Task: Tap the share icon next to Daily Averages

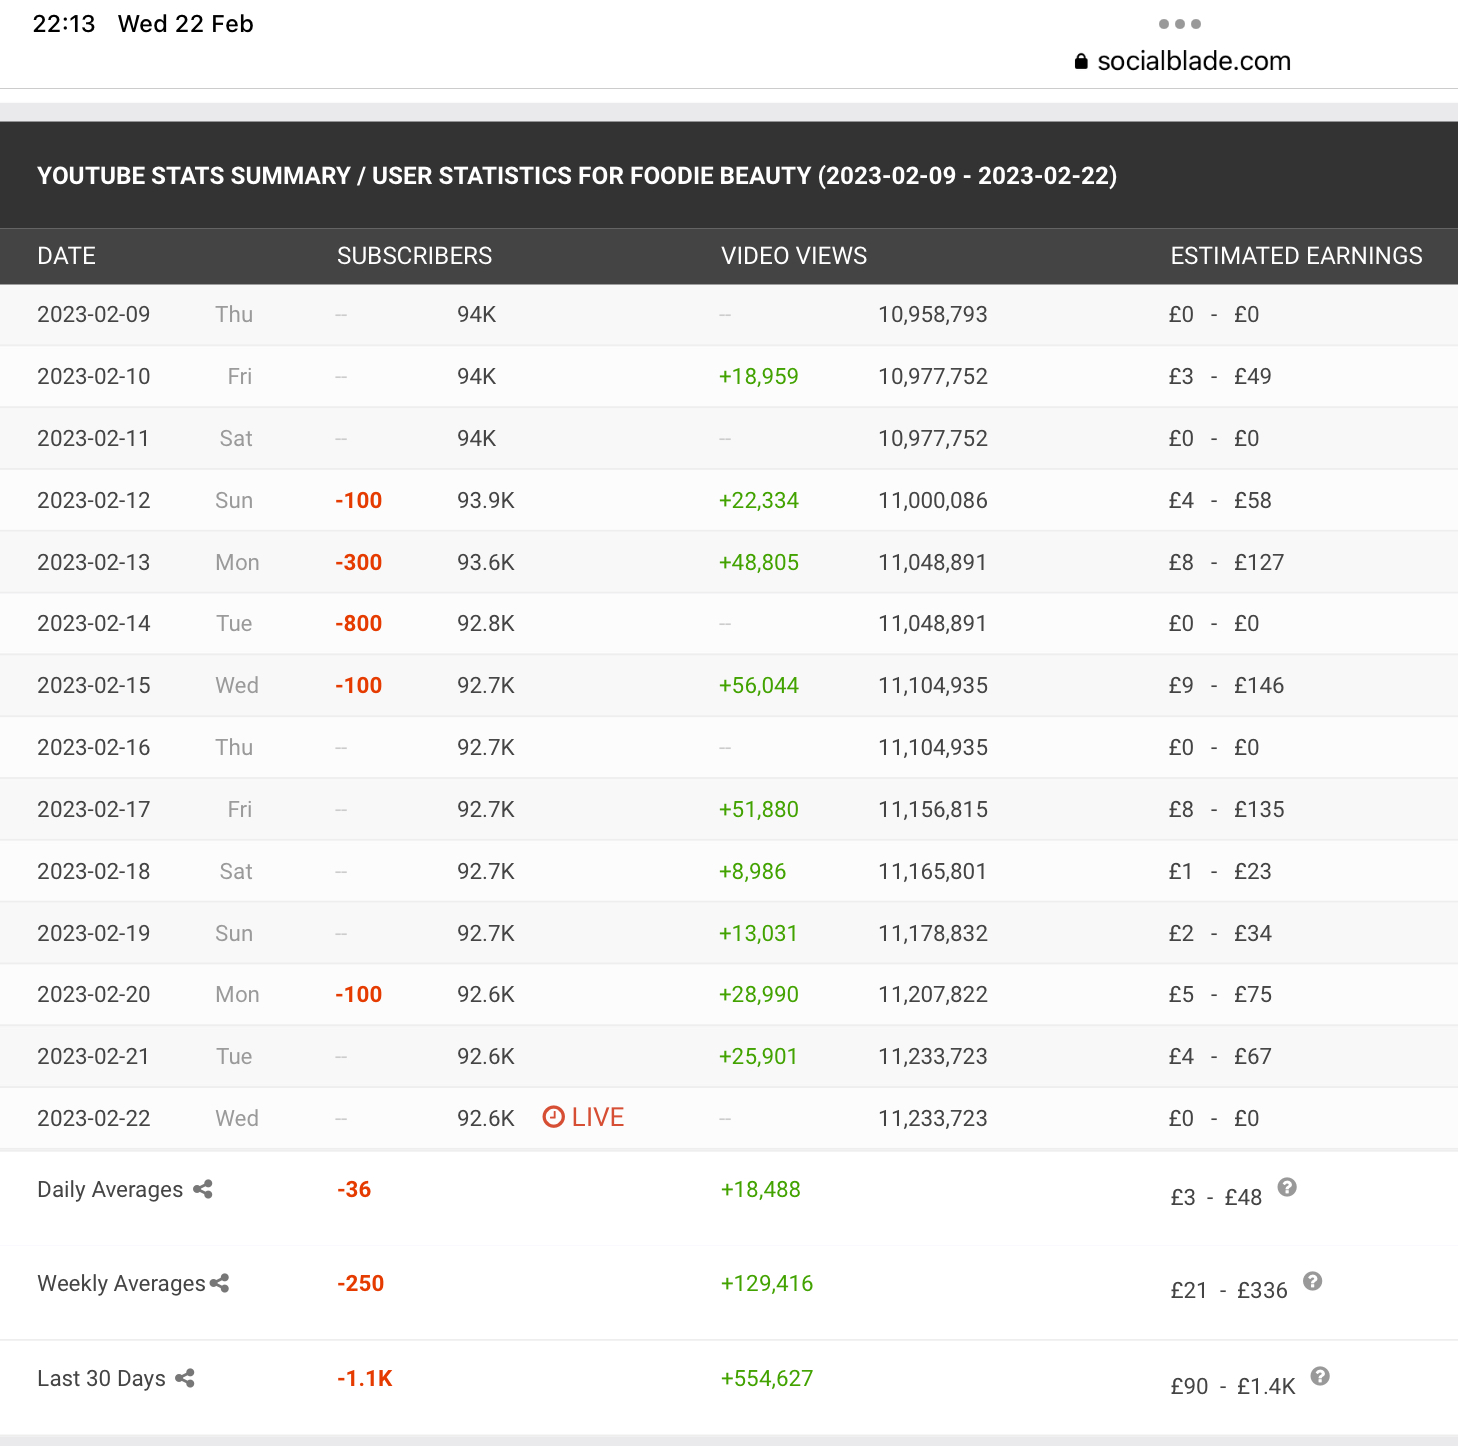Action: [x=203, y=1189]
